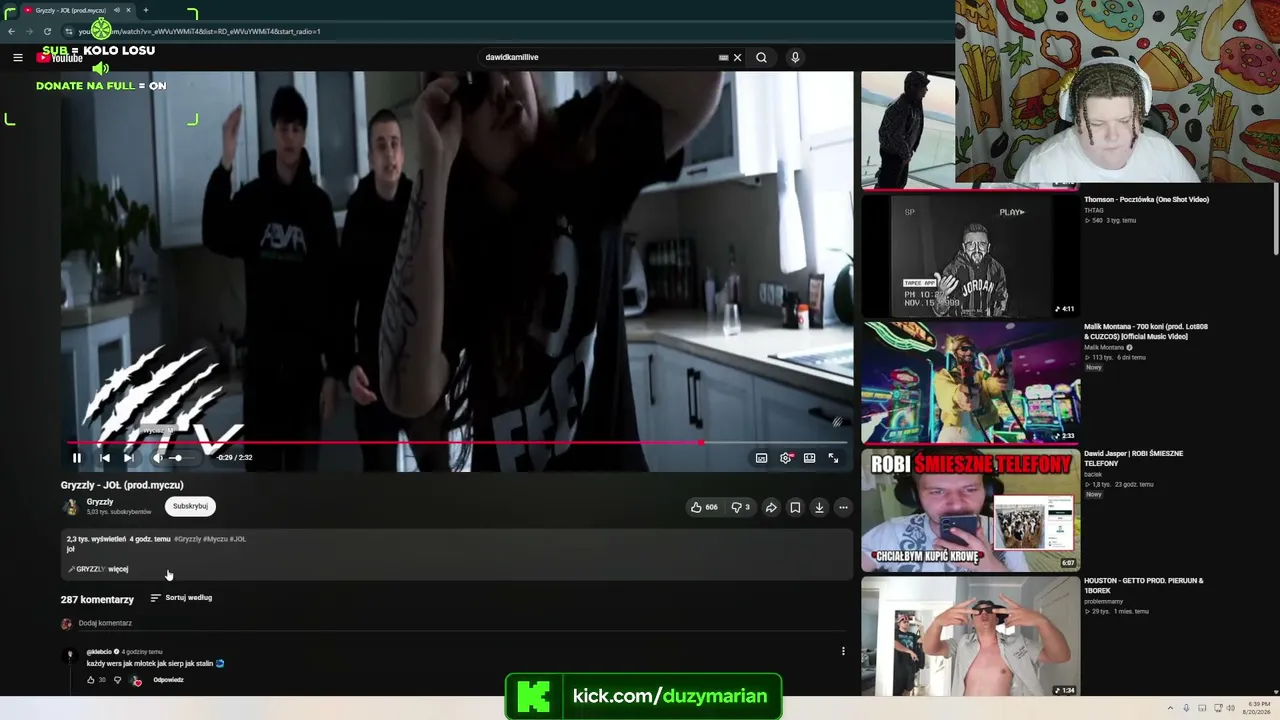Play 'ROBI ŚMIESZNE TELEFONY' video thumbnail
Screen dimensions: 1280x720
[971, 510]
